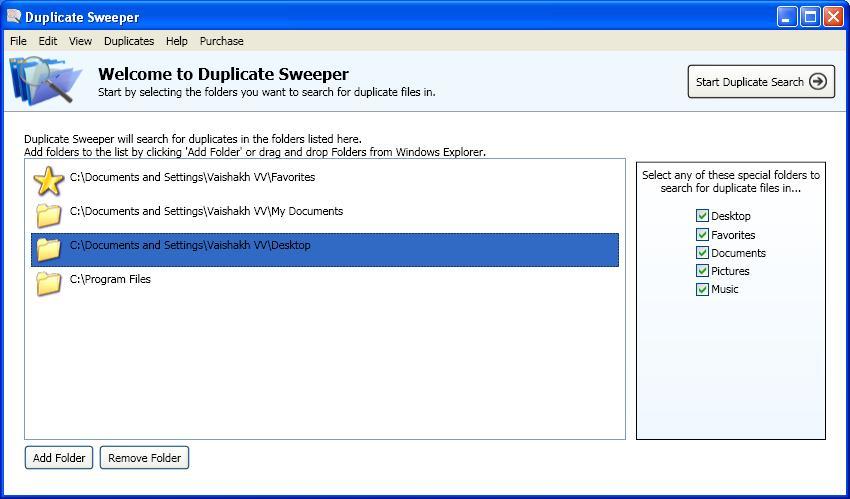Click the folder icon next to C:\Program Files
This screenshot has width=850, height=499.
point(49,283)
